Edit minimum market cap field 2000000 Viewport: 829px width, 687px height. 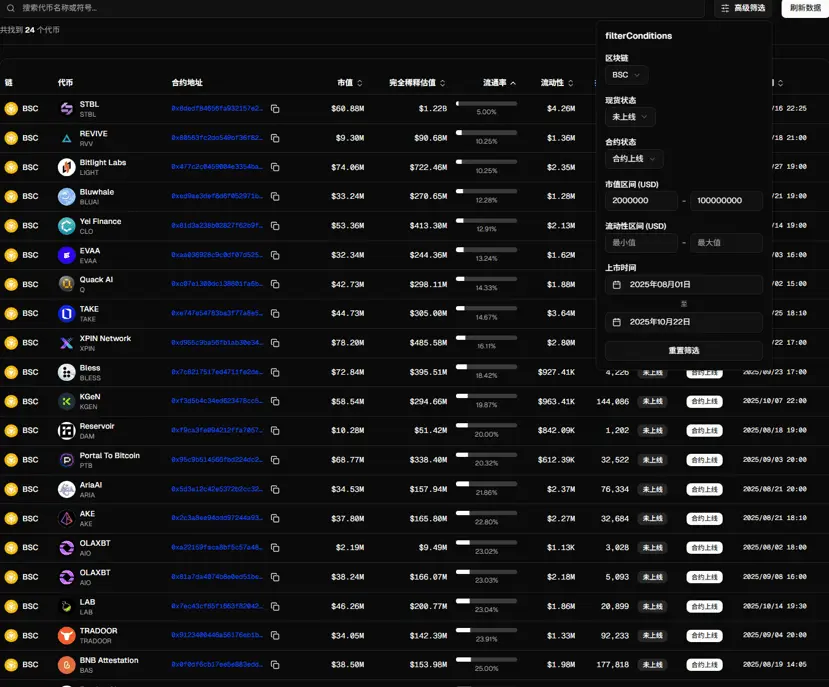pyautogui.click(x=641, y=200)
